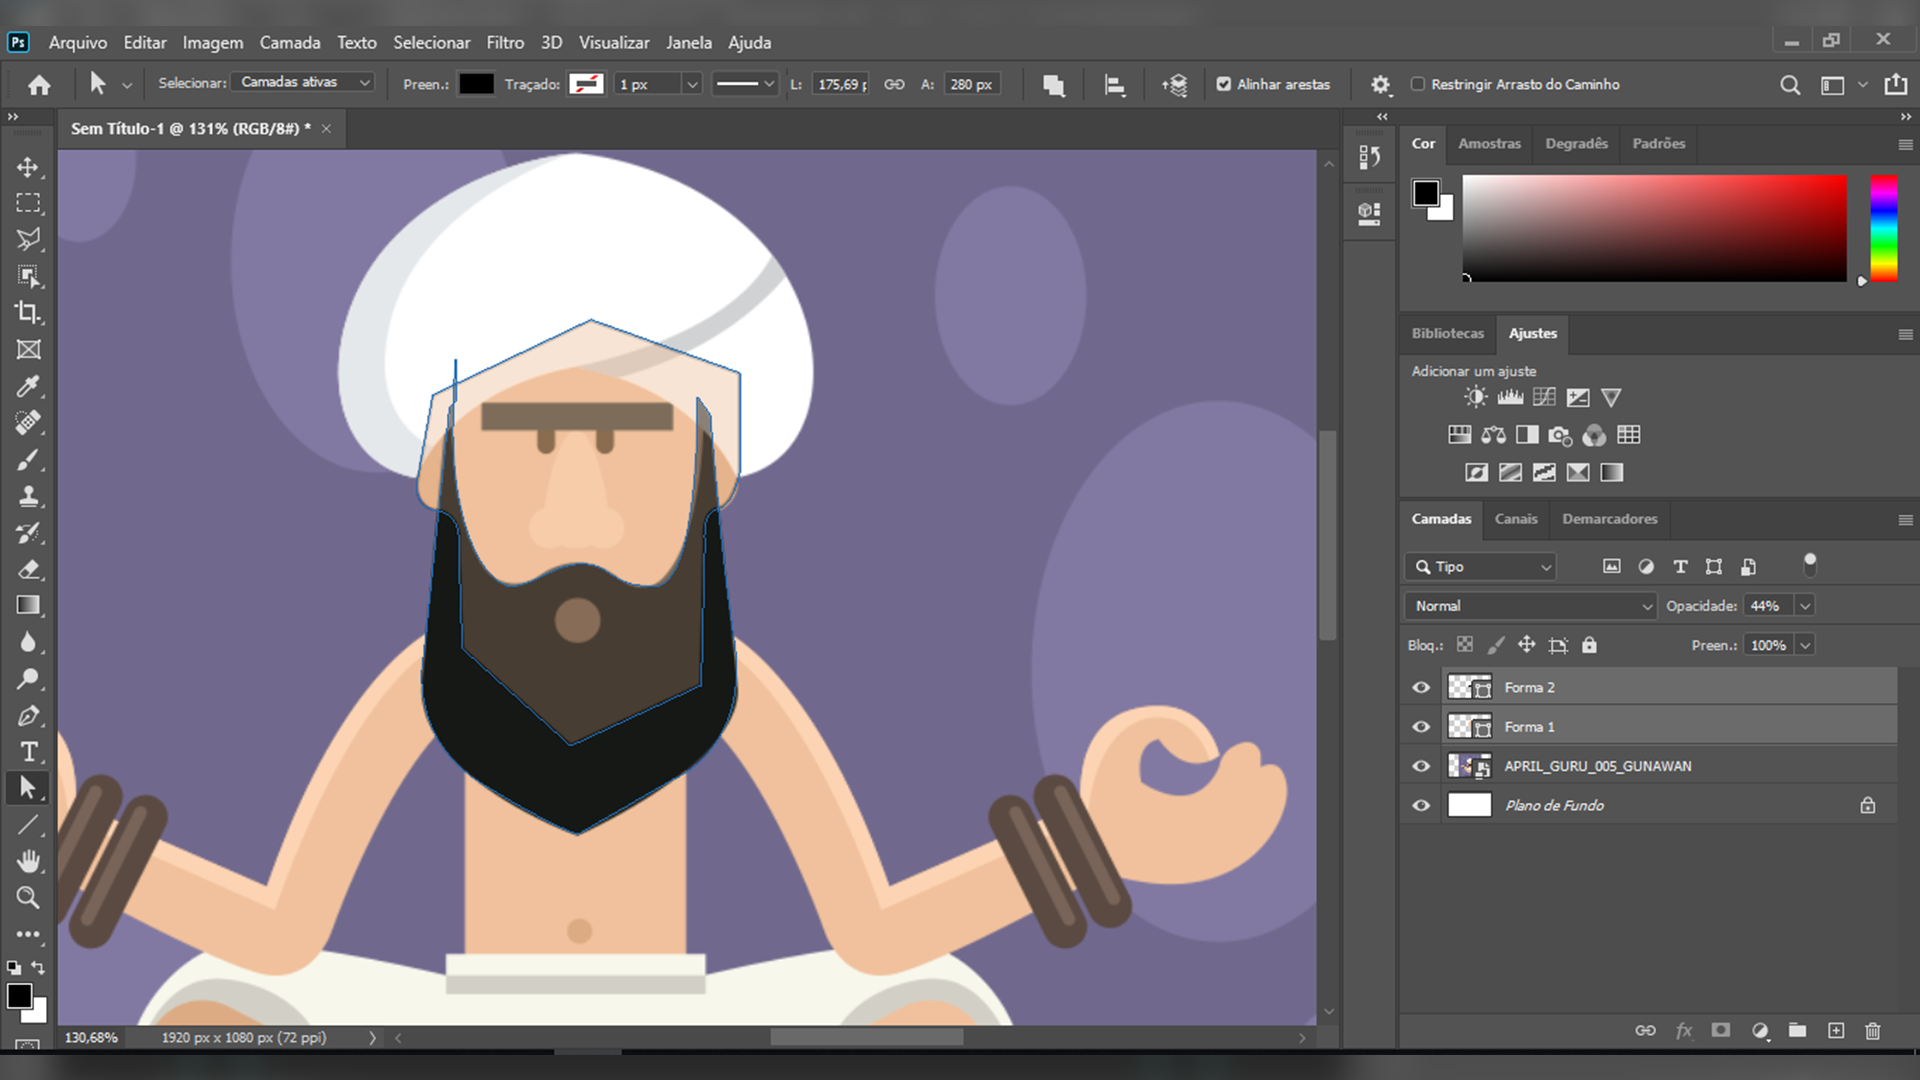
Task: Select the Eraser tool
Action: coord(28,569)
